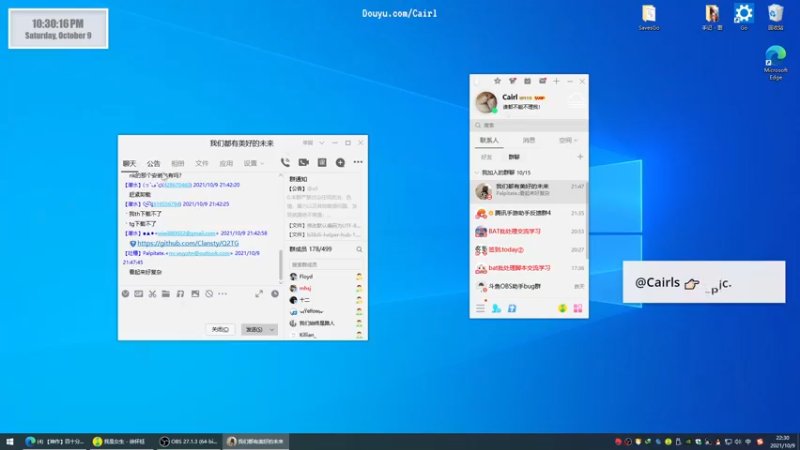Open the Microsoft Edge desktop shortcut

(776, 63)
